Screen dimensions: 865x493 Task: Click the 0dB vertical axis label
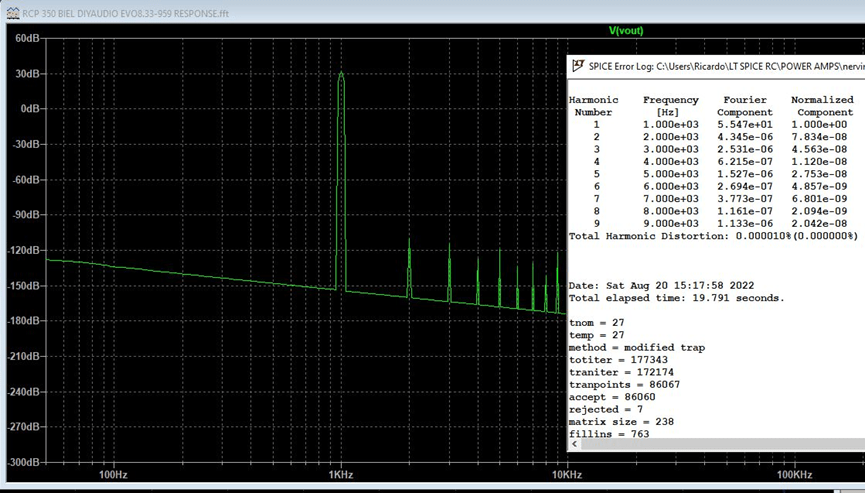(30, 109)
